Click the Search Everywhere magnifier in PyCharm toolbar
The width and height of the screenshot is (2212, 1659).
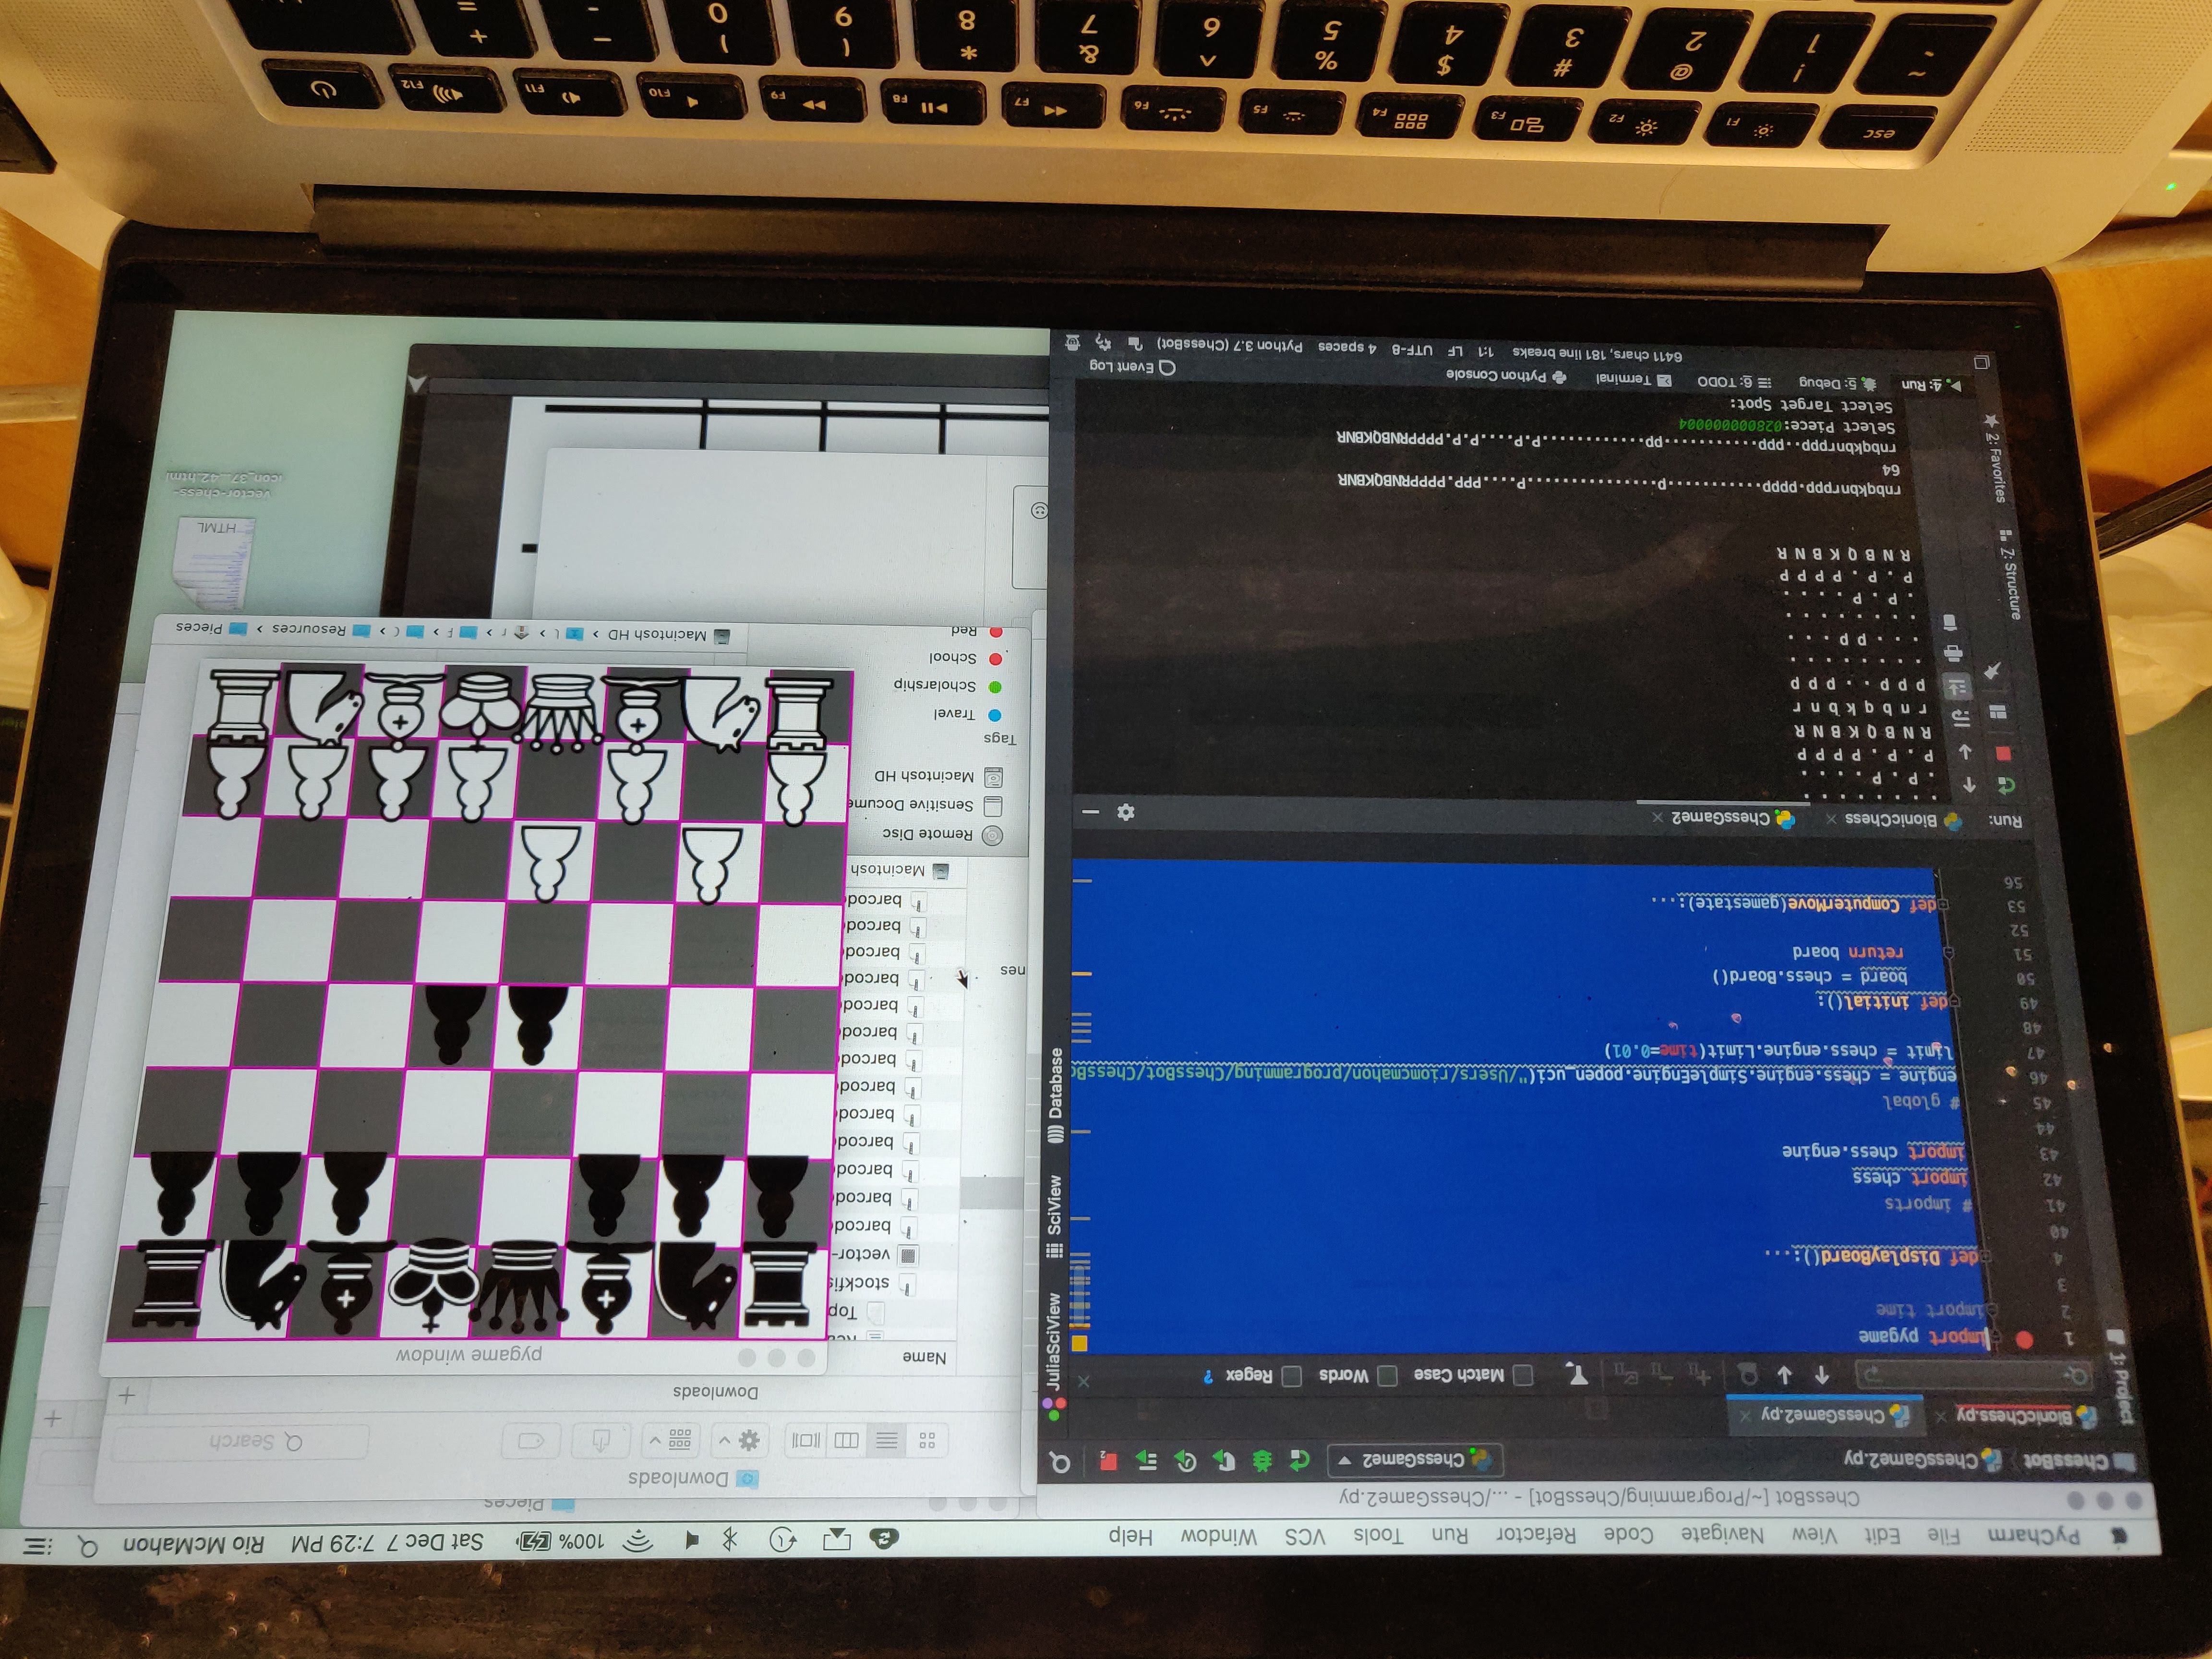click(x=1061, y=1463)
